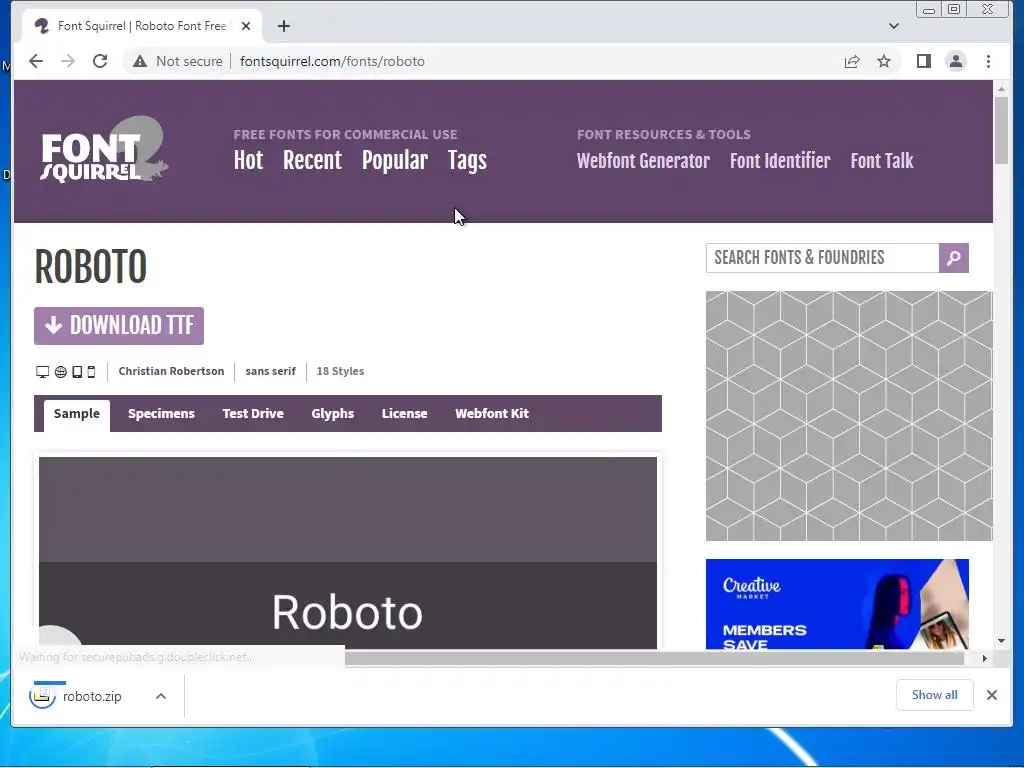
Task: Switch to the Specimens tab
Action: [x=161, y=414]
